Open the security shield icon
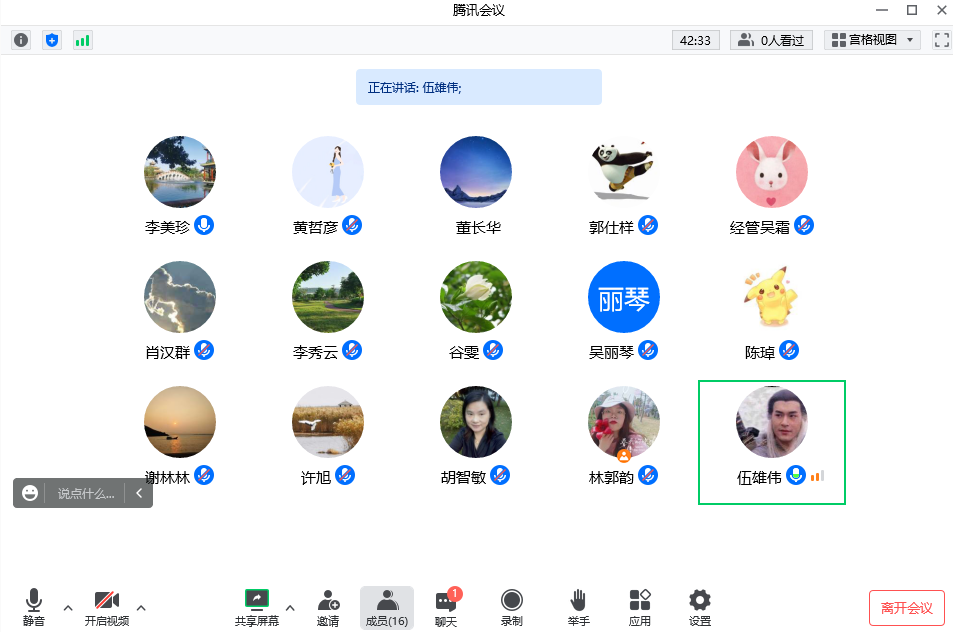This screenshot has width=953, height=632. point(52,40)
